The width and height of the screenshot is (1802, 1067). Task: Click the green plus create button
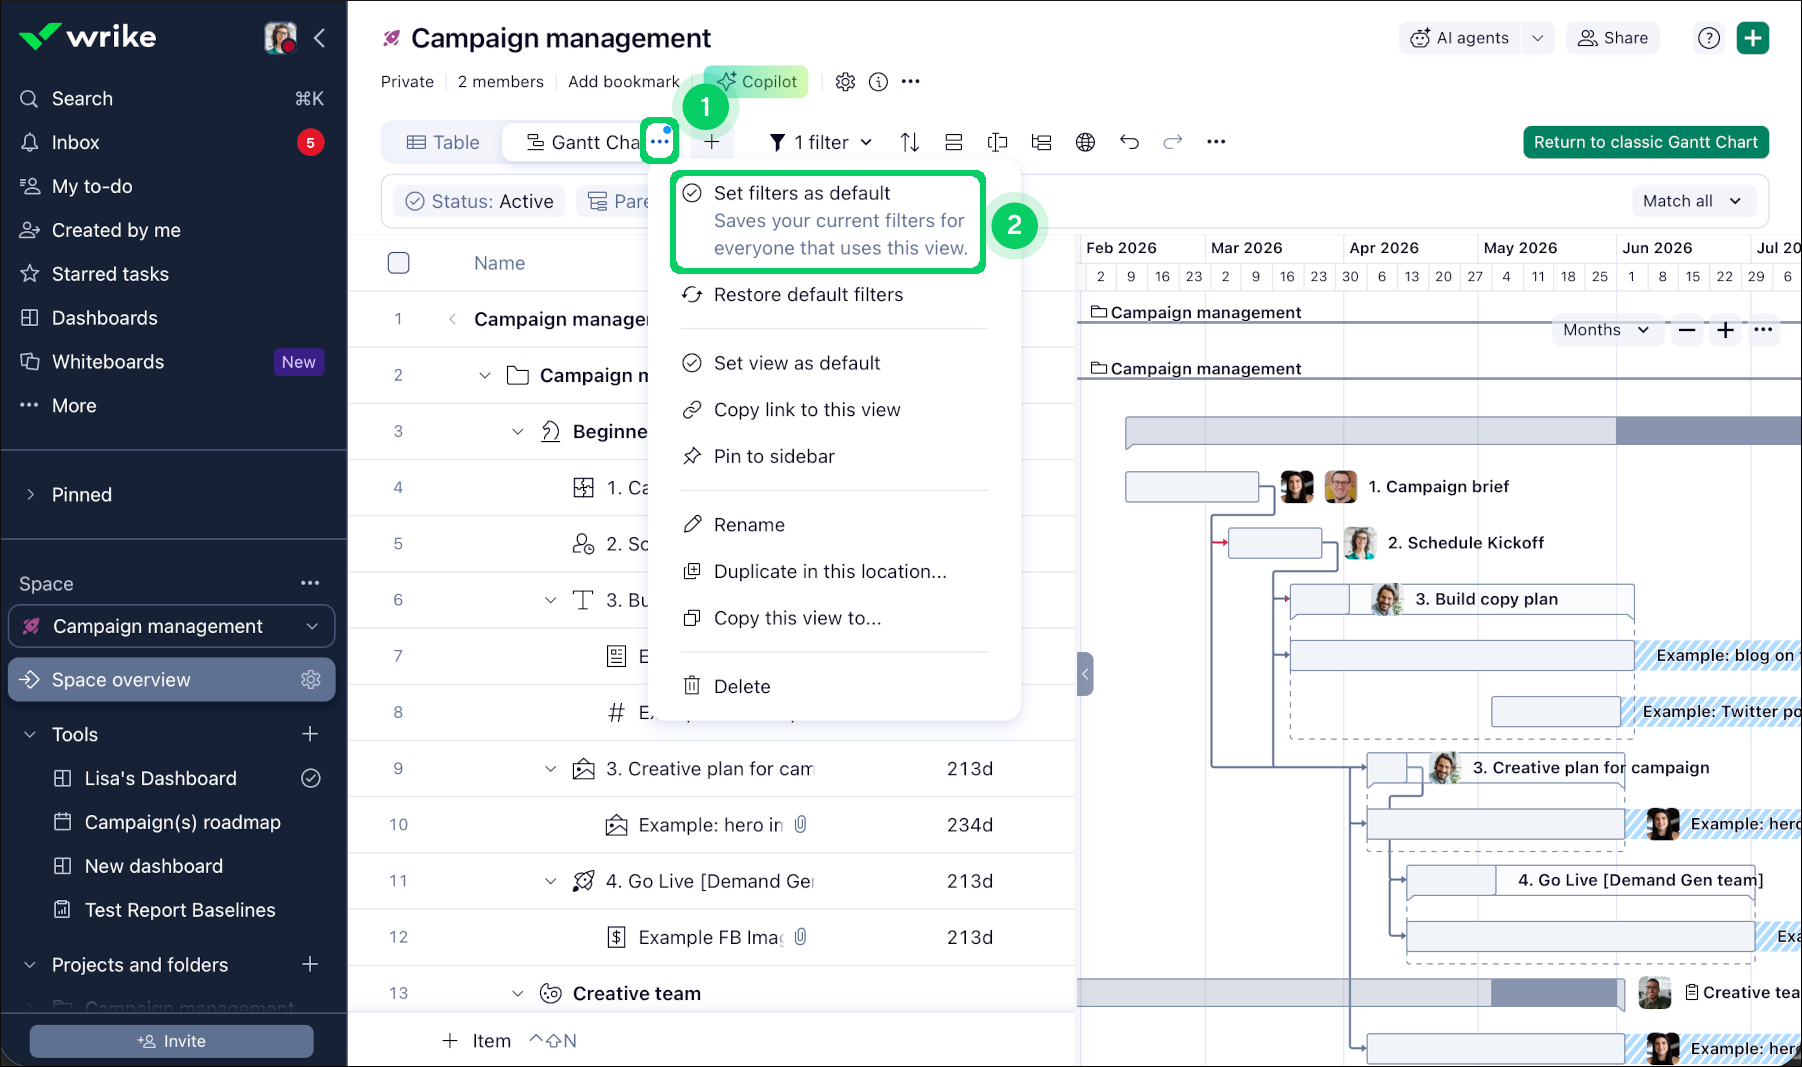[1753, 38]
